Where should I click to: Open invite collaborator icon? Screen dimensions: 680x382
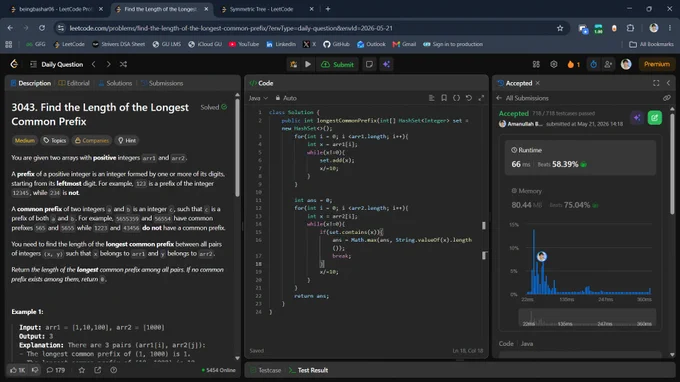[x=608, y=64]
